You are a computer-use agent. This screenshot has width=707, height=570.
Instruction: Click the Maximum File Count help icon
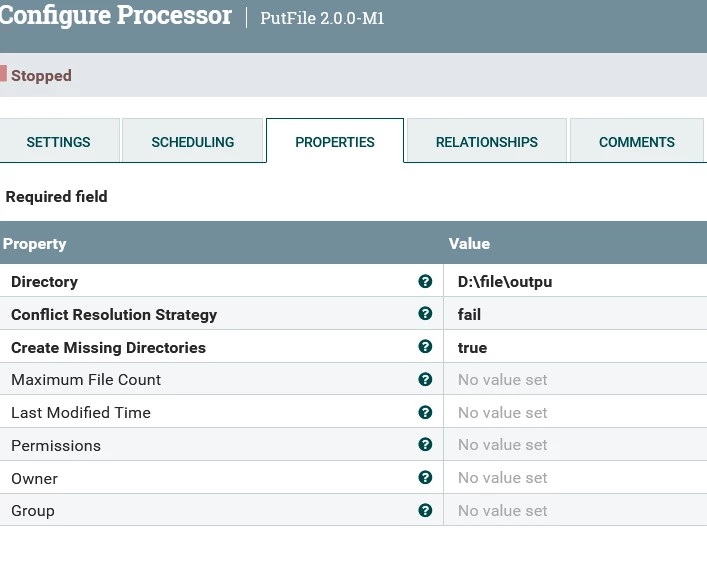point(425,379)
